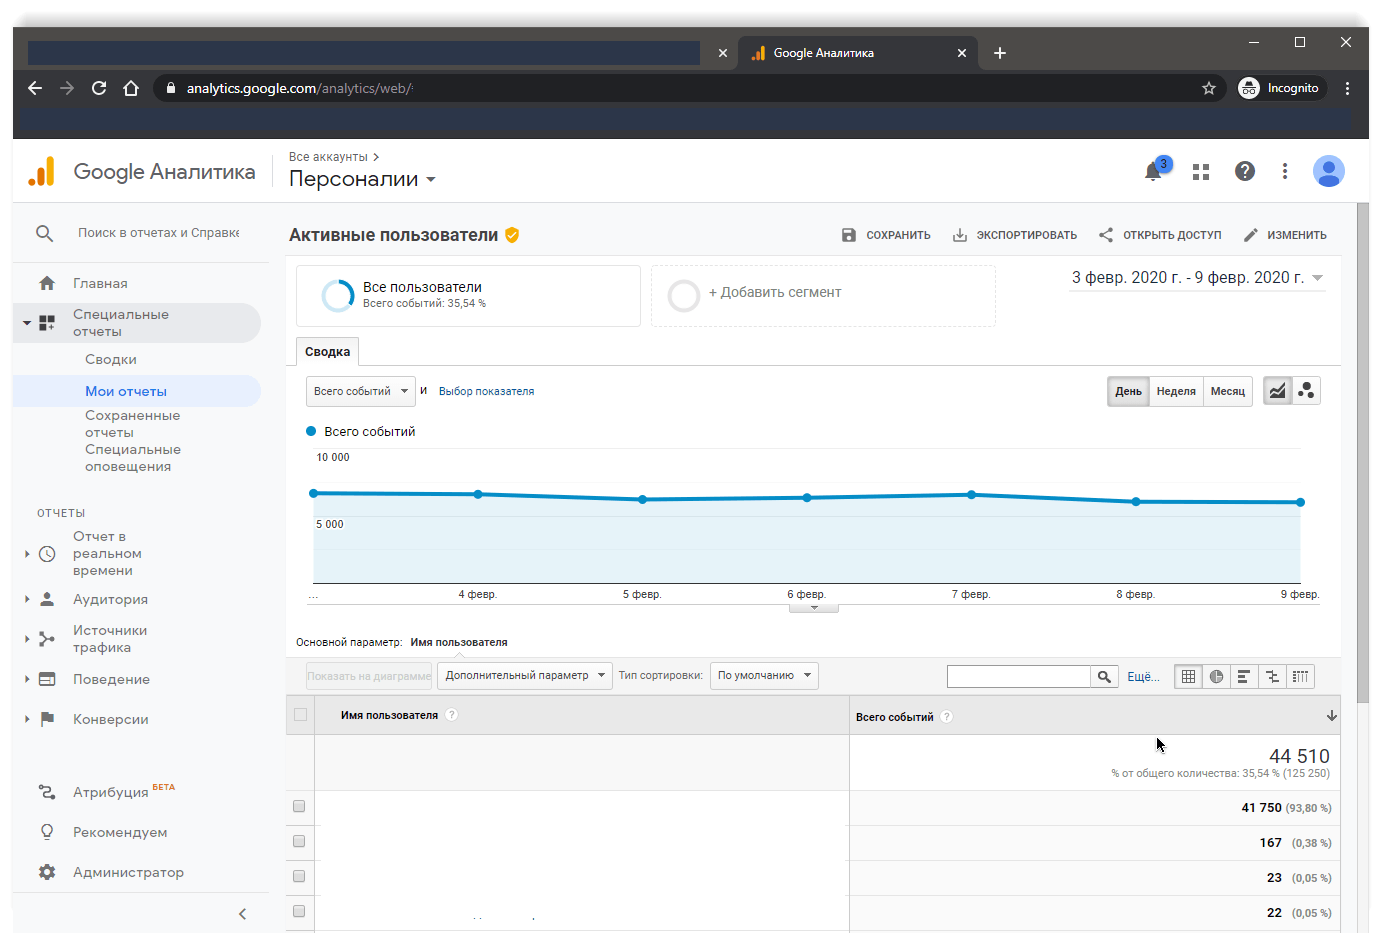Expand the Дополнительный параметр dropdown

click(x=525, y=676)
